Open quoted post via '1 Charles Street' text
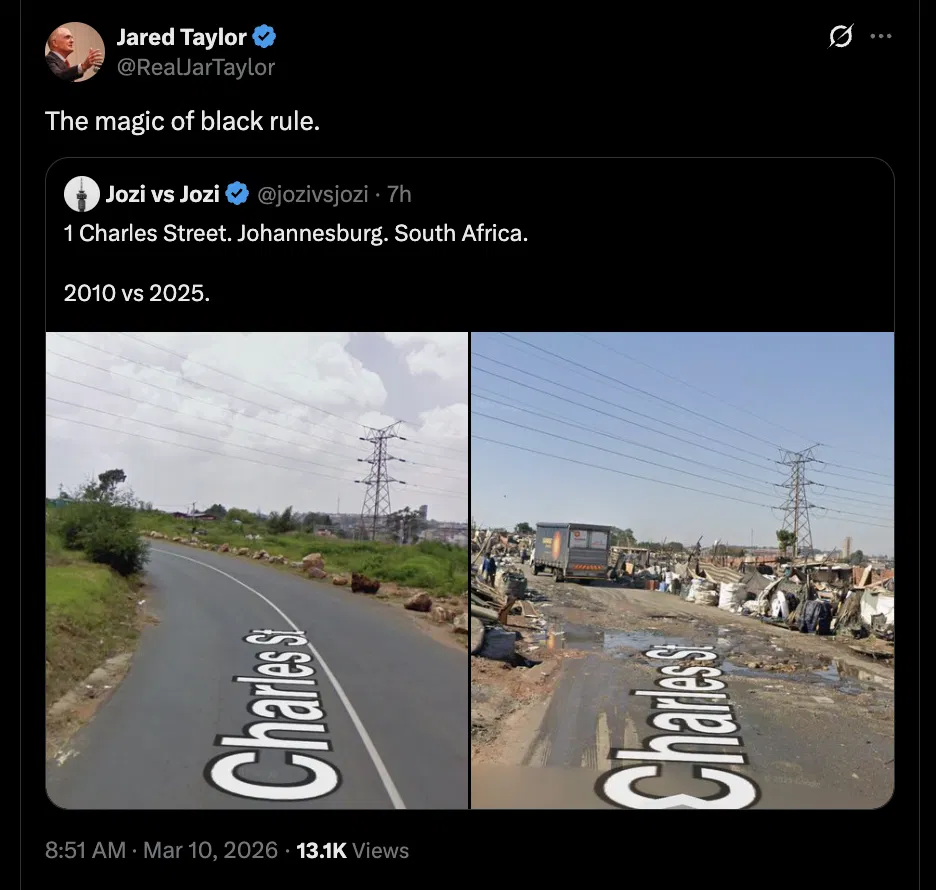This screenshot has height=890, width=936. click(295, 236)
